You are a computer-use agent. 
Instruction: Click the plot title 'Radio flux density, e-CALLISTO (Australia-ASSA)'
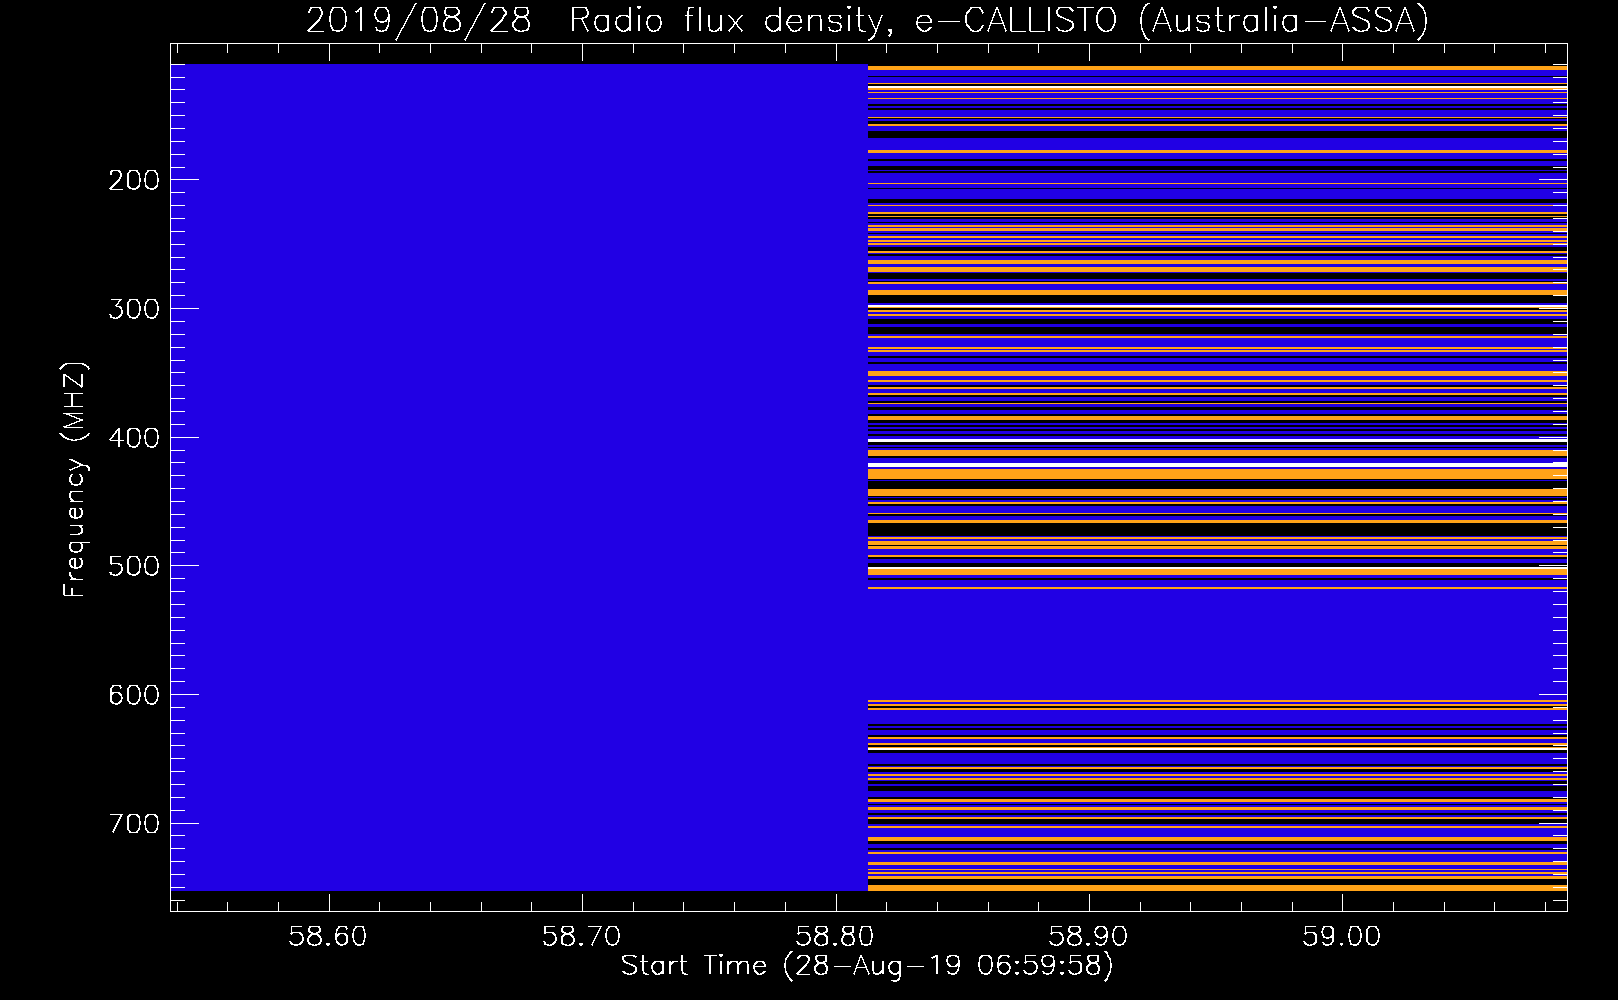(x=999, y=21)
